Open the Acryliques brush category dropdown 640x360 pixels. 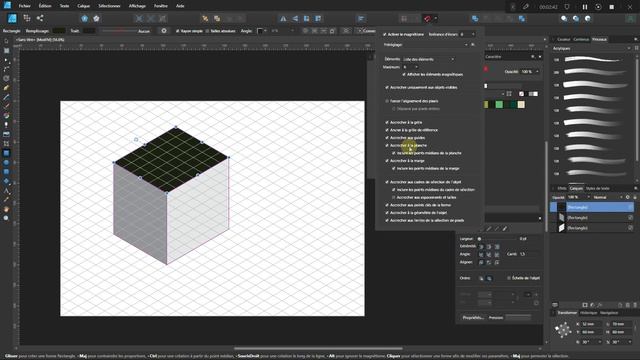pyautogui.click(x=591, y=48)
